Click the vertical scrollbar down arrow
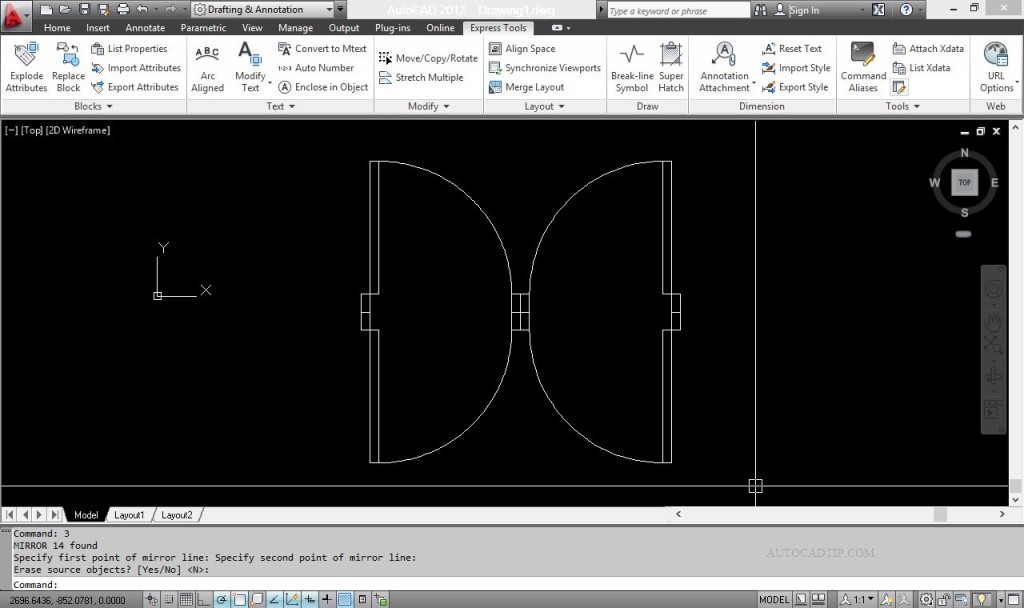1024x608 pixels. point(1015,500)
